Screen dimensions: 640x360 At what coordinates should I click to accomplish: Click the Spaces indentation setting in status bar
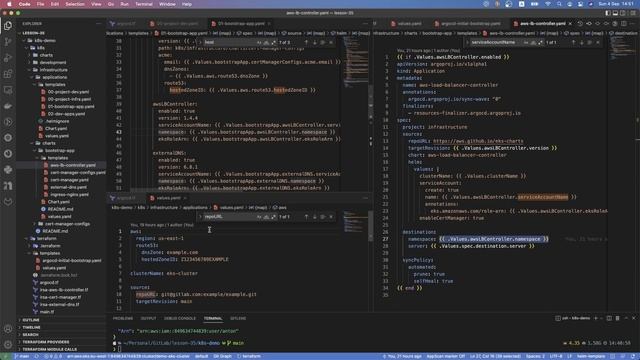point(535,356)
